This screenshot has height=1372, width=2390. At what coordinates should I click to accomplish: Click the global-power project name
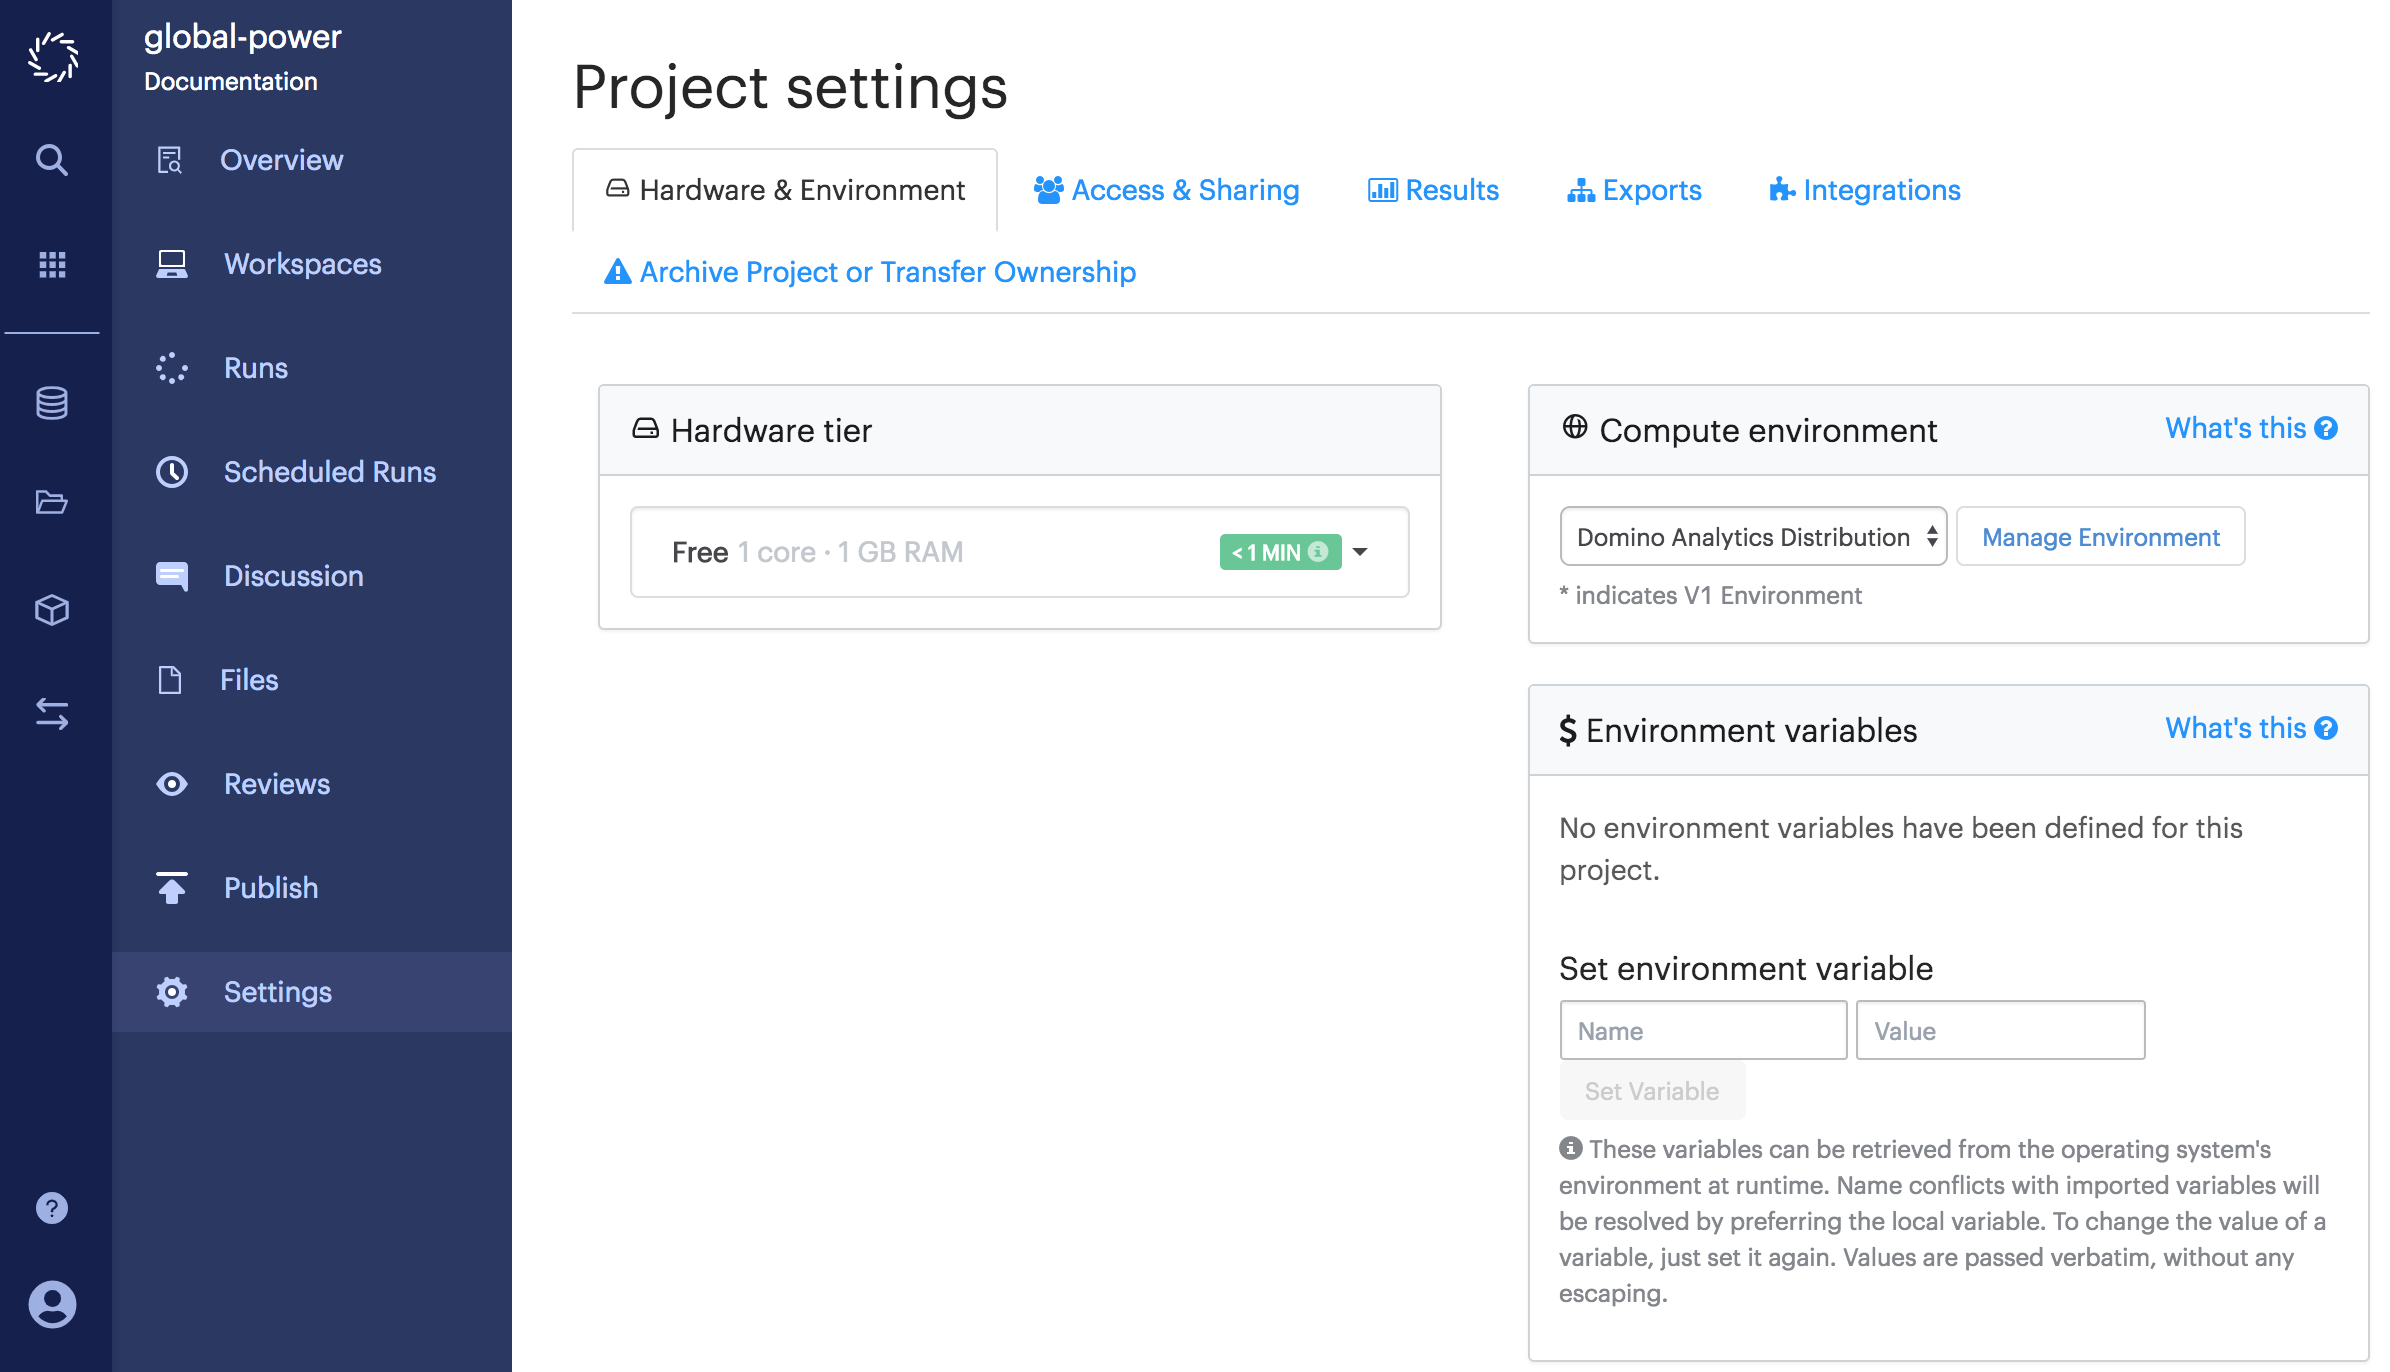tap(243, 37)
